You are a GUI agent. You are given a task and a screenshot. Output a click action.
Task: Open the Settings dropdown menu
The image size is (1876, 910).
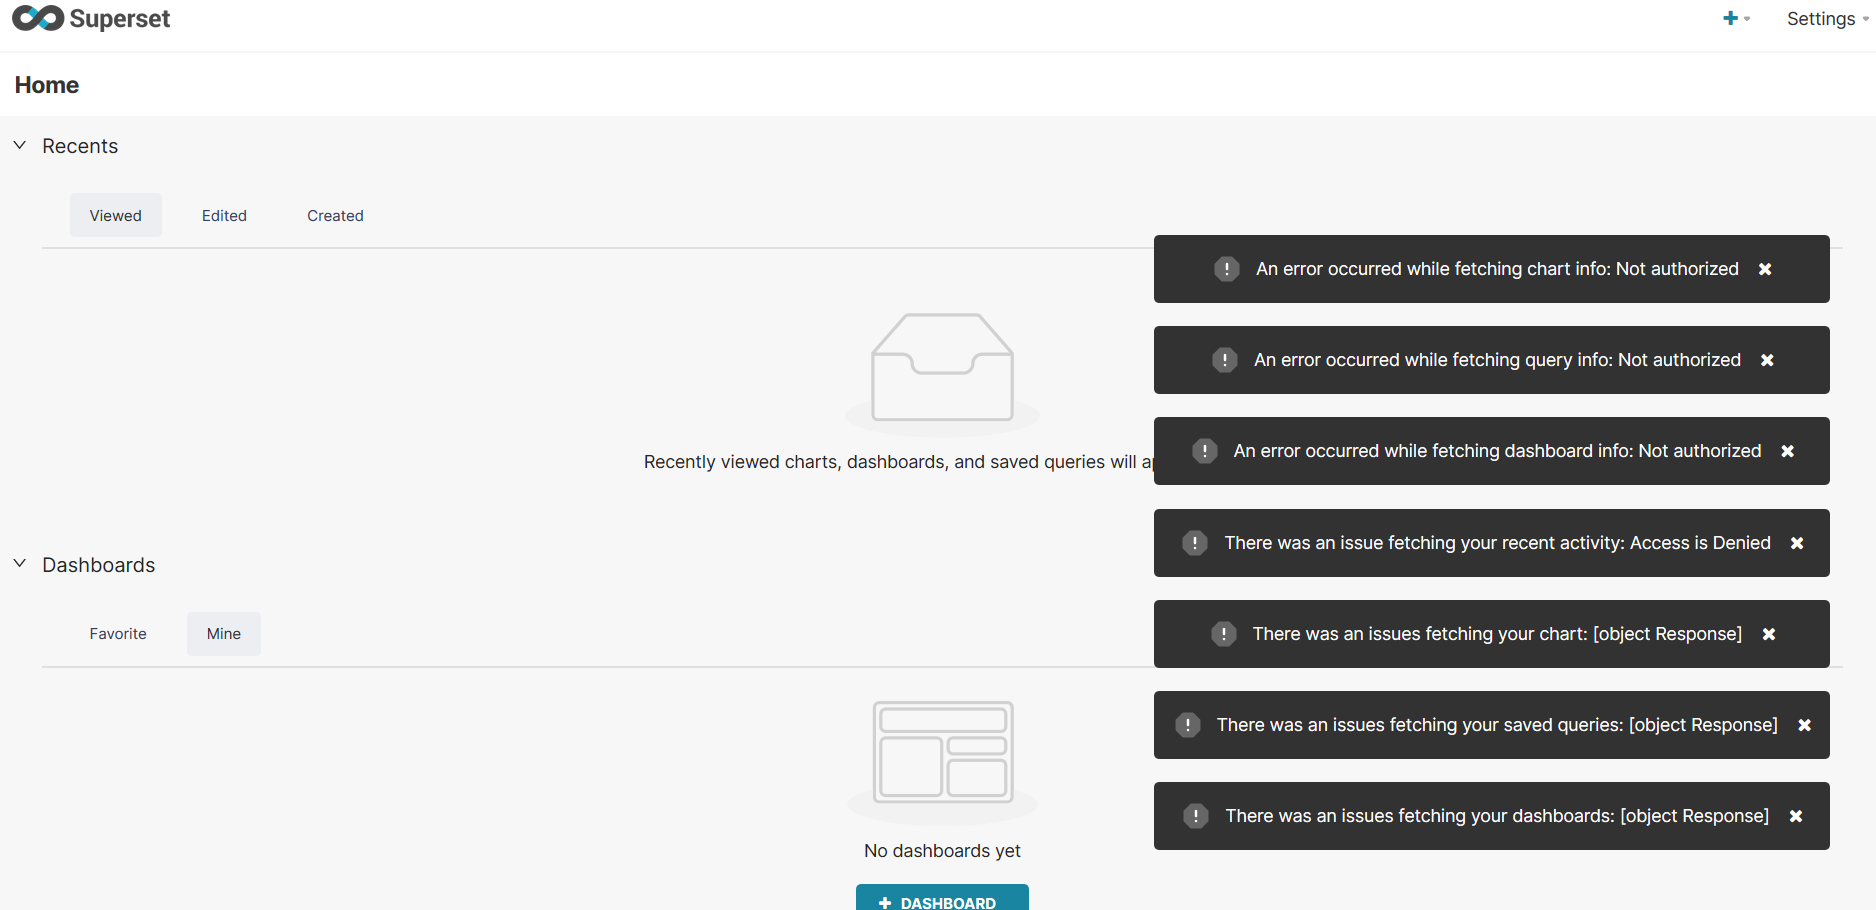1822,18
